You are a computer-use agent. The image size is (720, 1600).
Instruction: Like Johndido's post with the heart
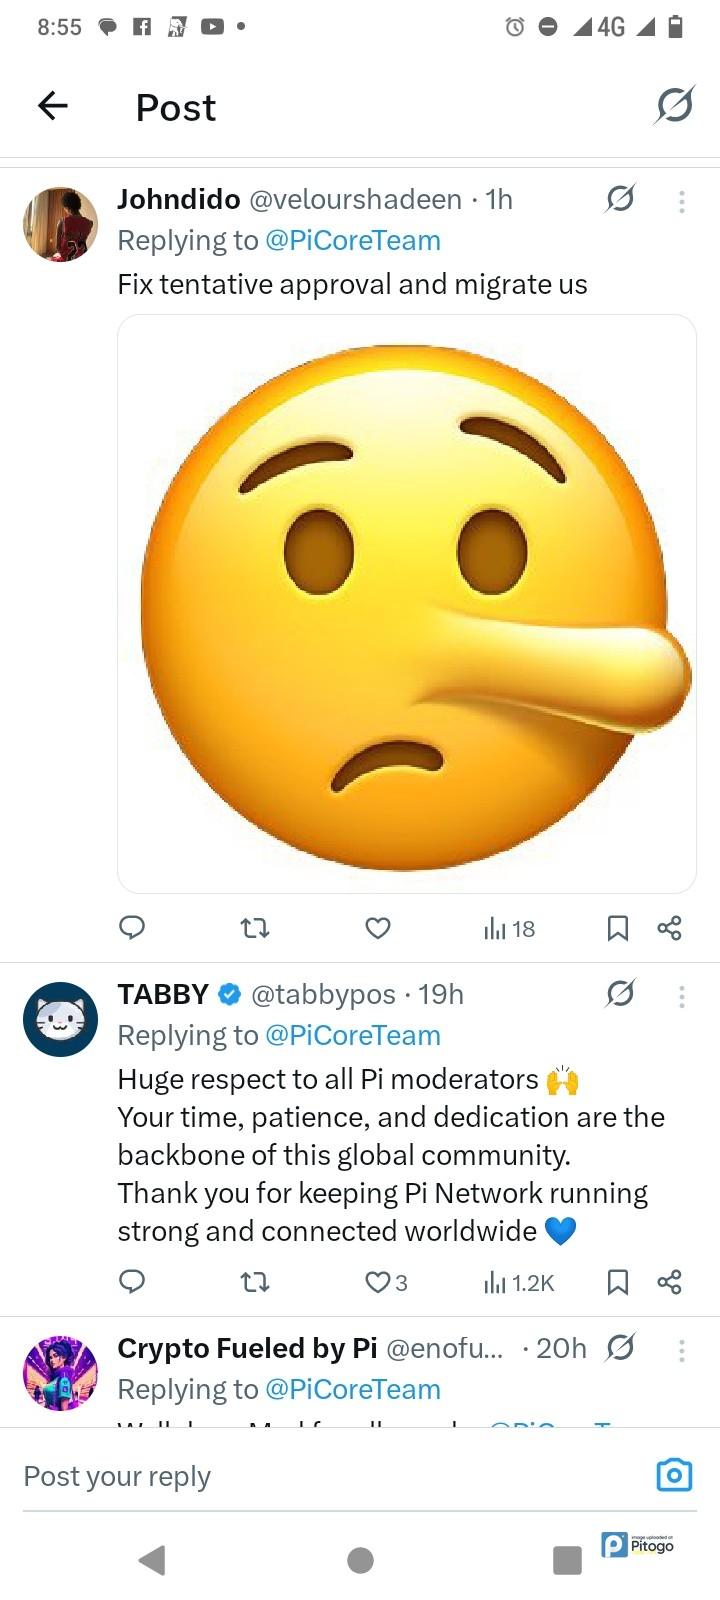point(378,928)
